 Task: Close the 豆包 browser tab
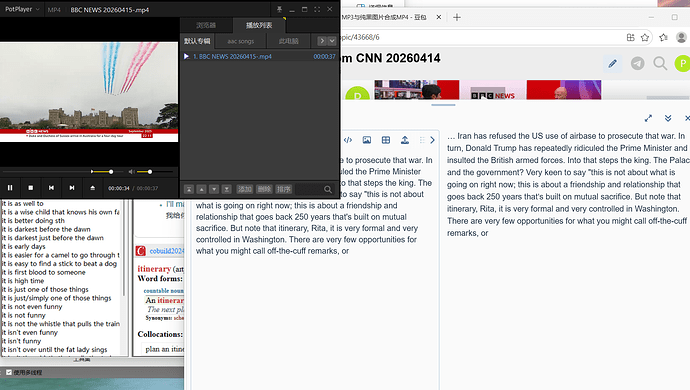pos(439,17)
